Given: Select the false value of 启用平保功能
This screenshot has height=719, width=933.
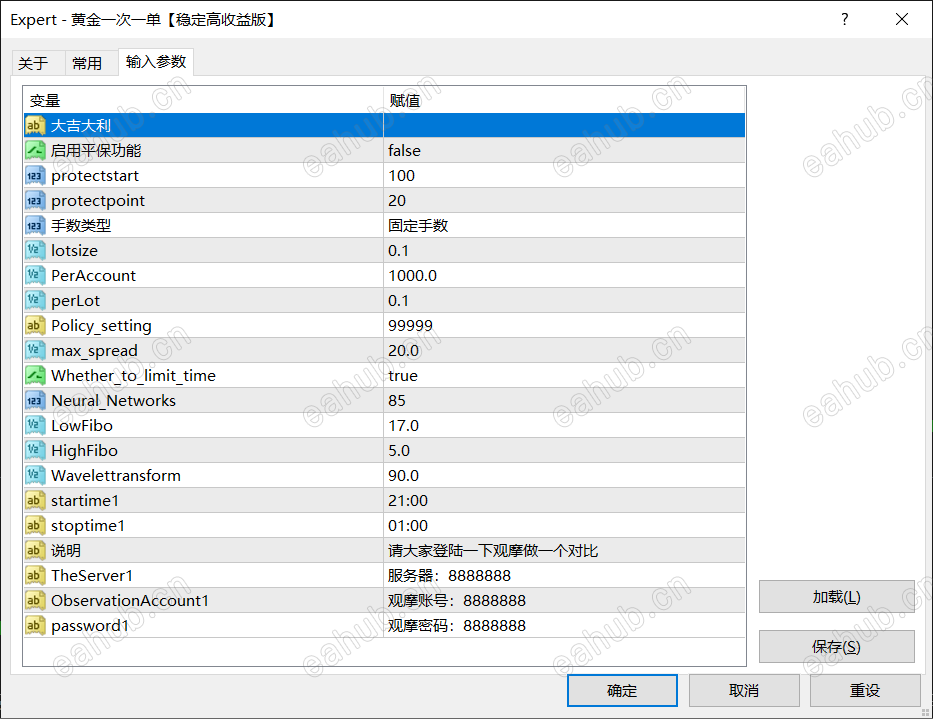Looking at the screenshot, I should (x=405, y=151).
